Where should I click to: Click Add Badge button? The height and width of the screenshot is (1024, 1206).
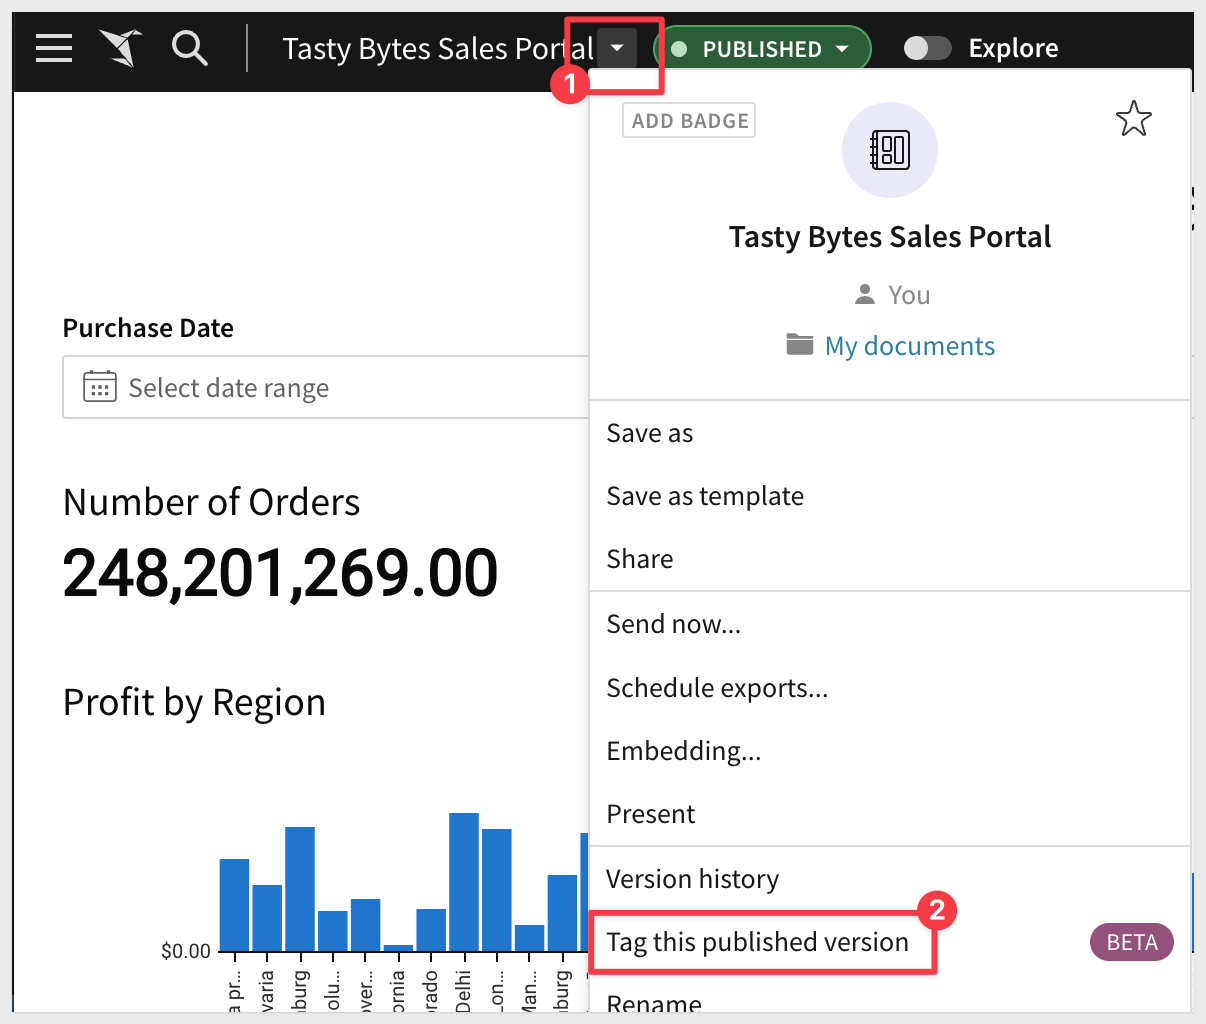(x=689, y=121)
